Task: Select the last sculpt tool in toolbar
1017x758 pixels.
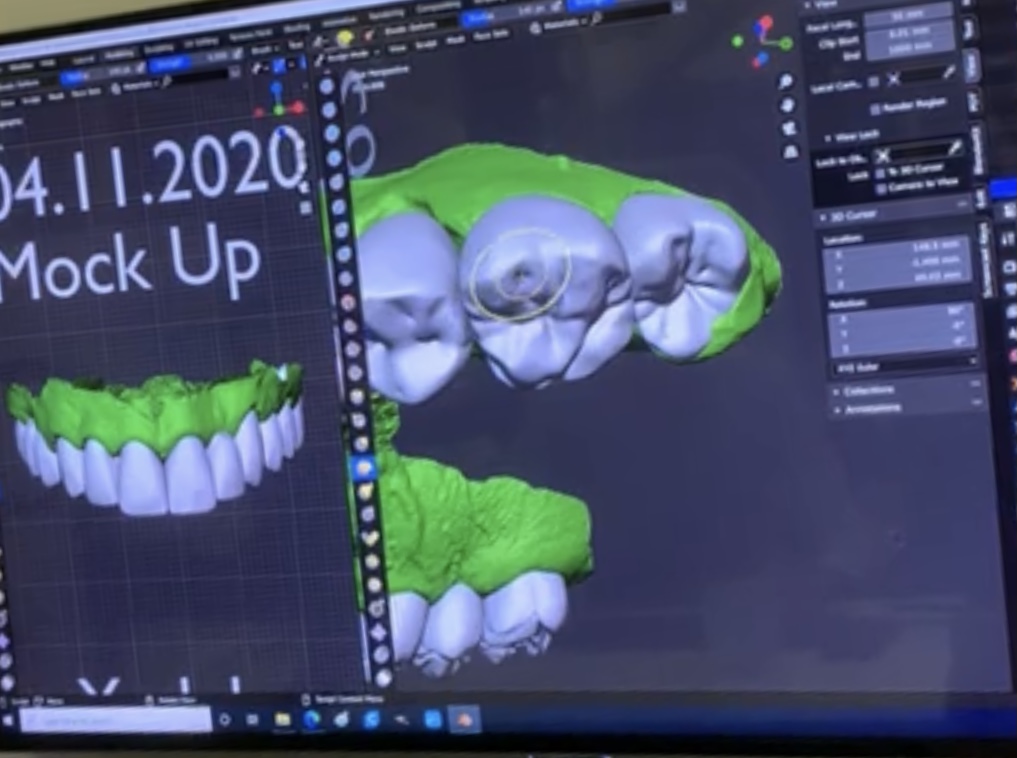Action: point(383,678)
